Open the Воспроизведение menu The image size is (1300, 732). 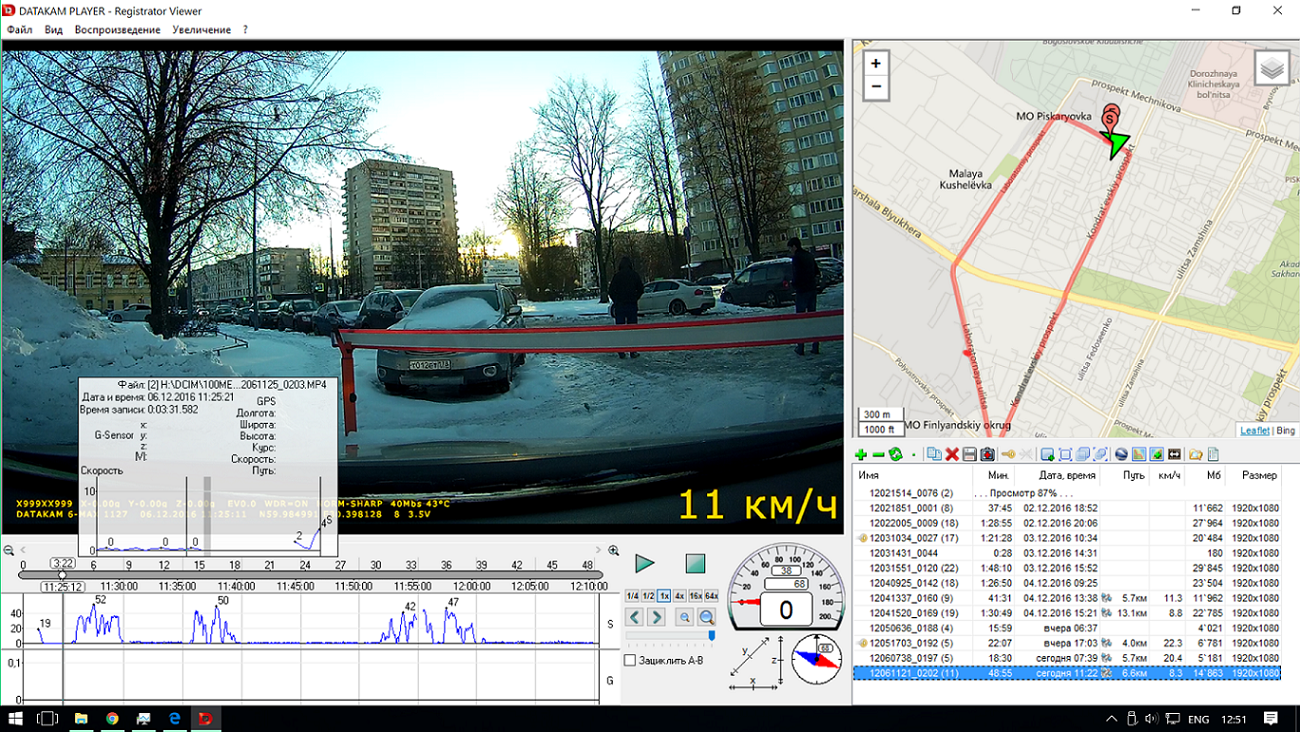pos(117,30)
